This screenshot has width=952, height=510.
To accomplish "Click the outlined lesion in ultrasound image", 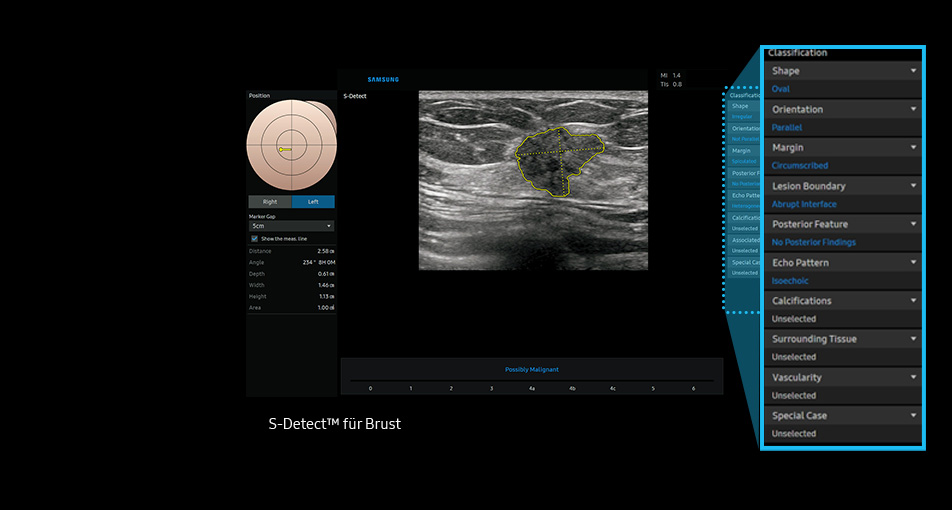I will click(x=559, y=162).
